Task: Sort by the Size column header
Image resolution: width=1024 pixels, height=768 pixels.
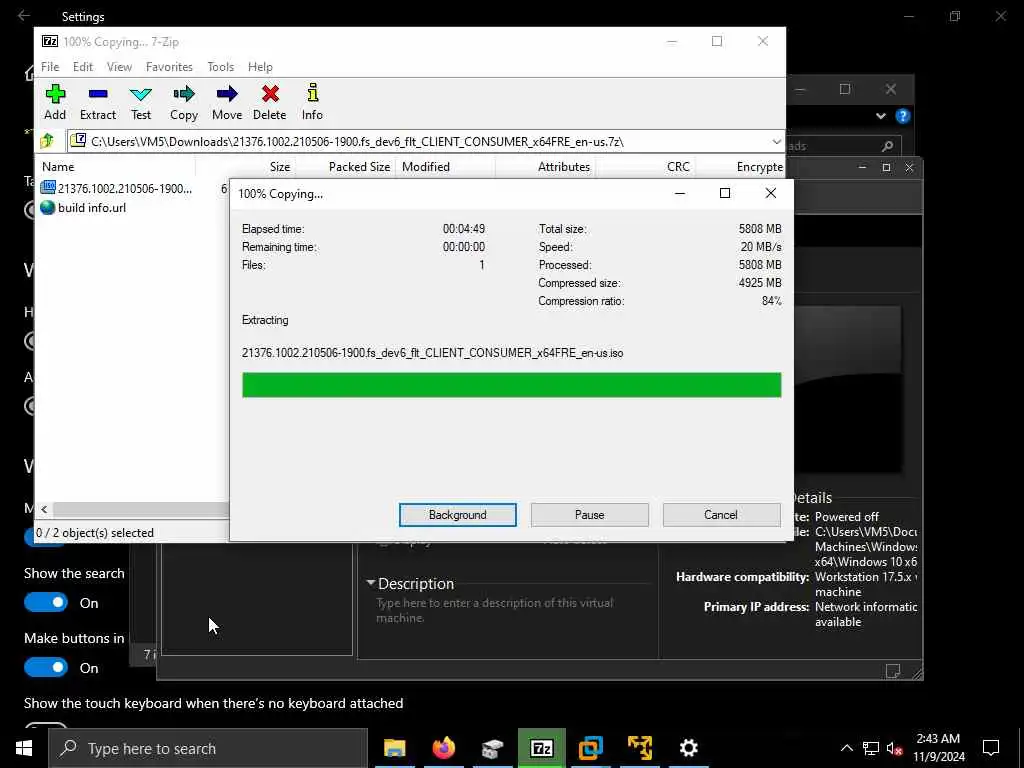Action: 245,167
